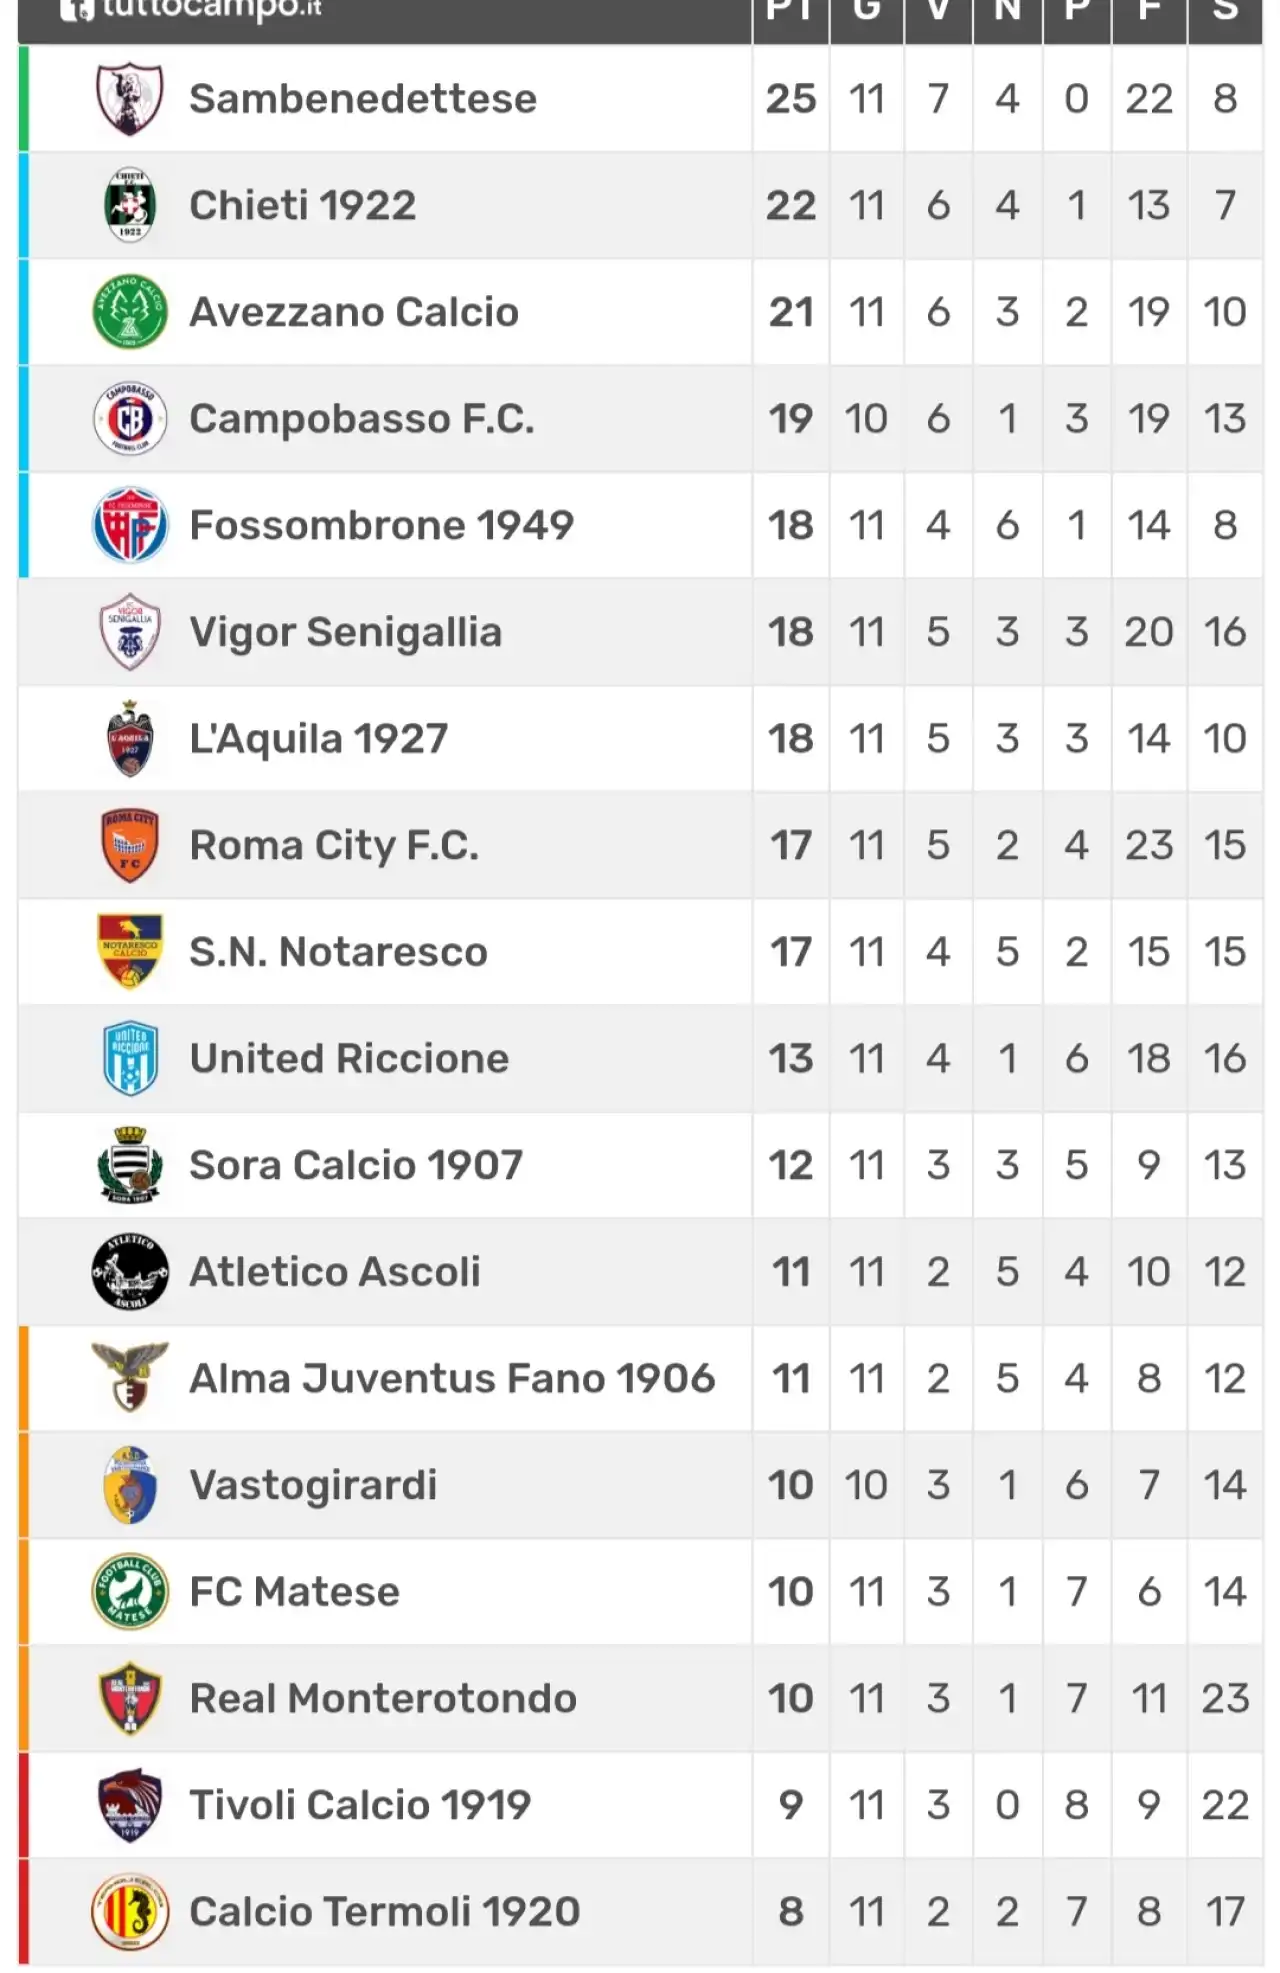
Task: Open the Fossombrone 1949 team logo
Action: [130, 525]
